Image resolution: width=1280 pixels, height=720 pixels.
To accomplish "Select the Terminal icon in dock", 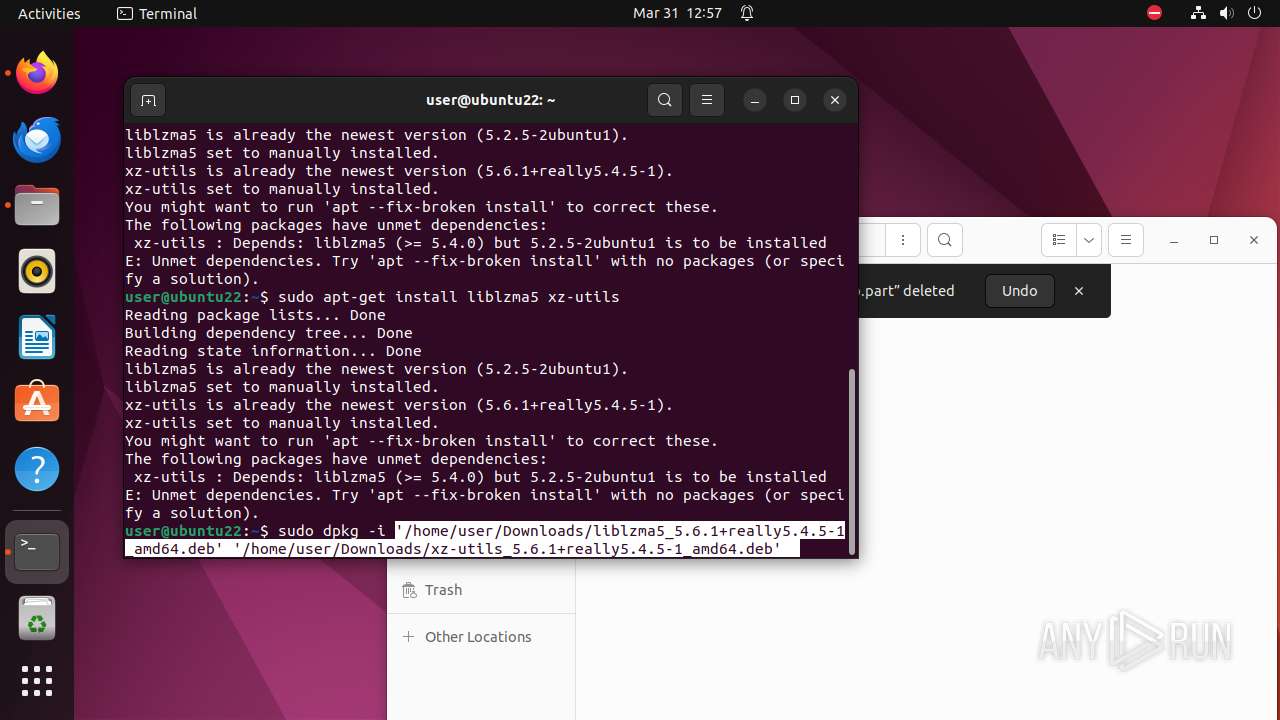I will coord(37,552).
